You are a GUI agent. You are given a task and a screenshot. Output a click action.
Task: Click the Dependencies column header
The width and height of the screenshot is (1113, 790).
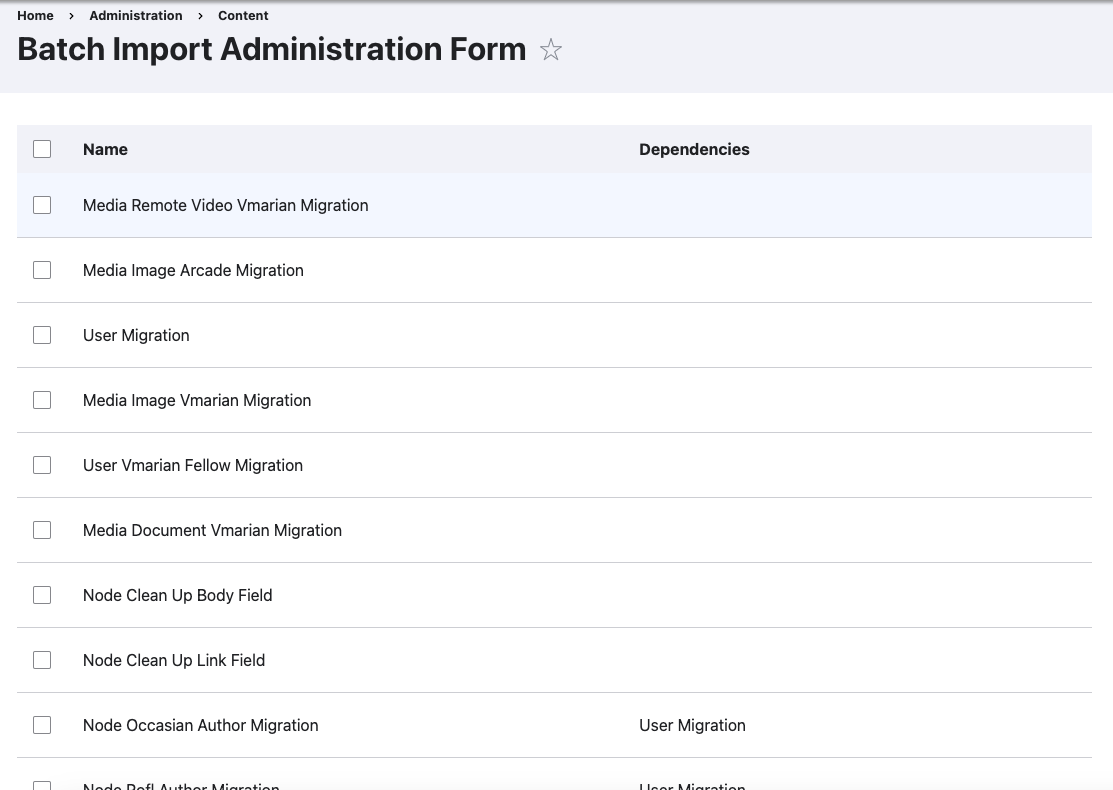point(694,149)
